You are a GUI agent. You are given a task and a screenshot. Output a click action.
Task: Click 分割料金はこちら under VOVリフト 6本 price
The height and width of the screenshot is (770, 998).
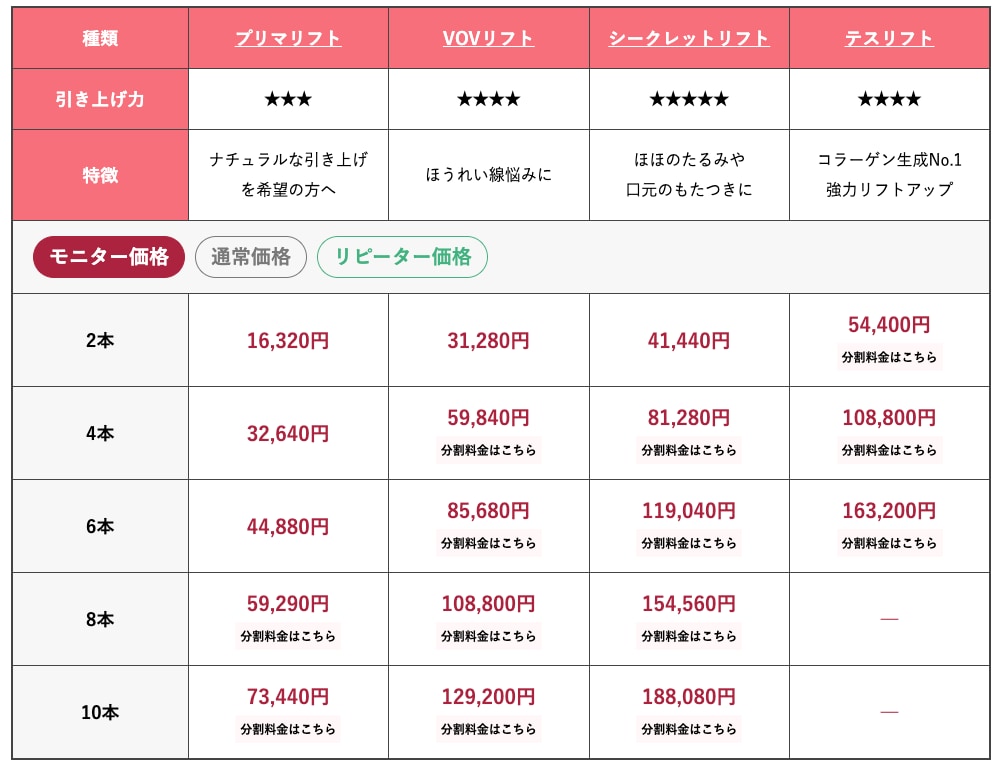(488, 543)
